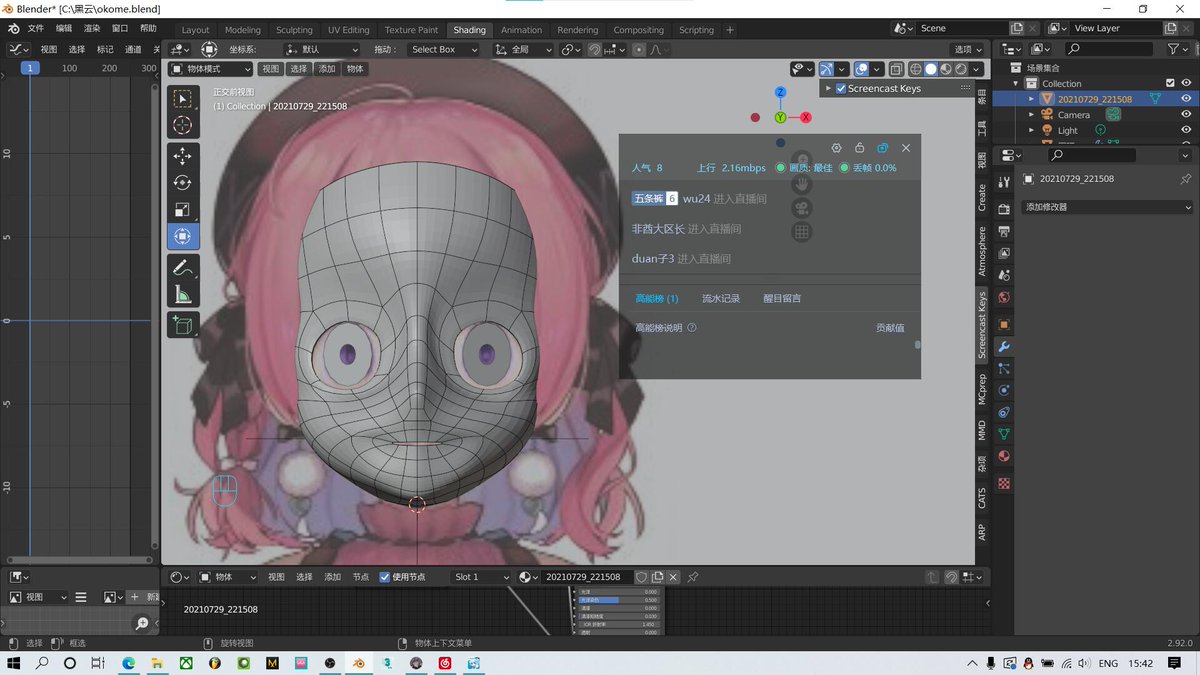Image resolution: width=1200 pixels, height=675 pixels.
Task: Click the 添加 menu in viewport header
Action: tap(327, 69)
